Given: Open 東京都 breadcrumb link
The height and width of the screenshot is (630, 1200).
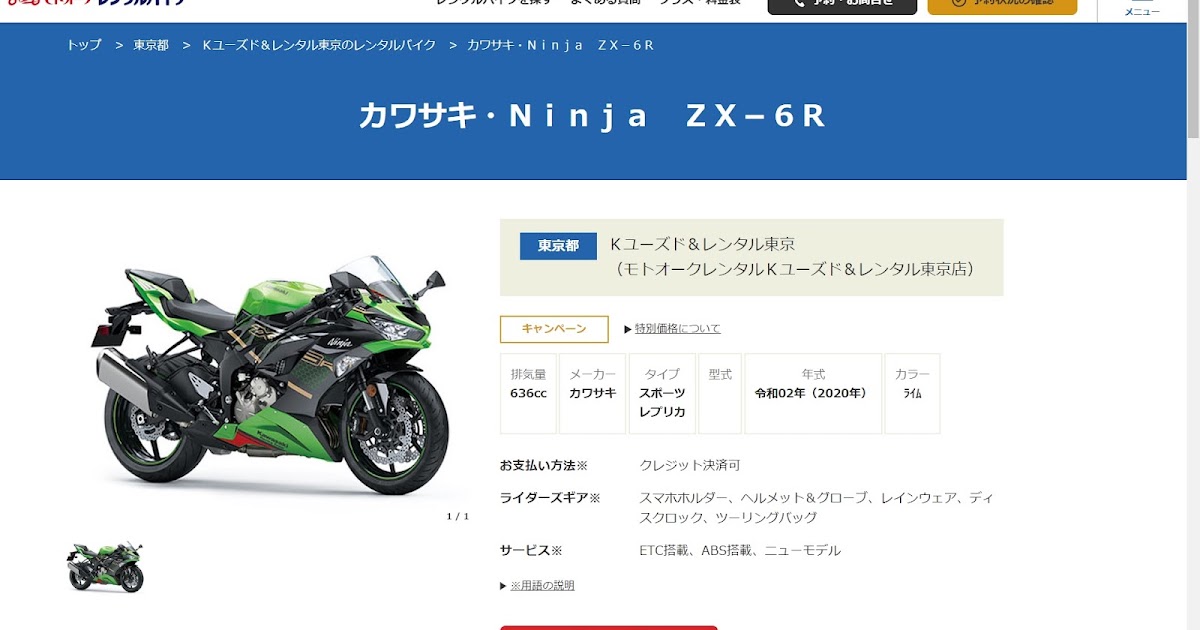Looking at the screenshot, I should tap(151, 45).
